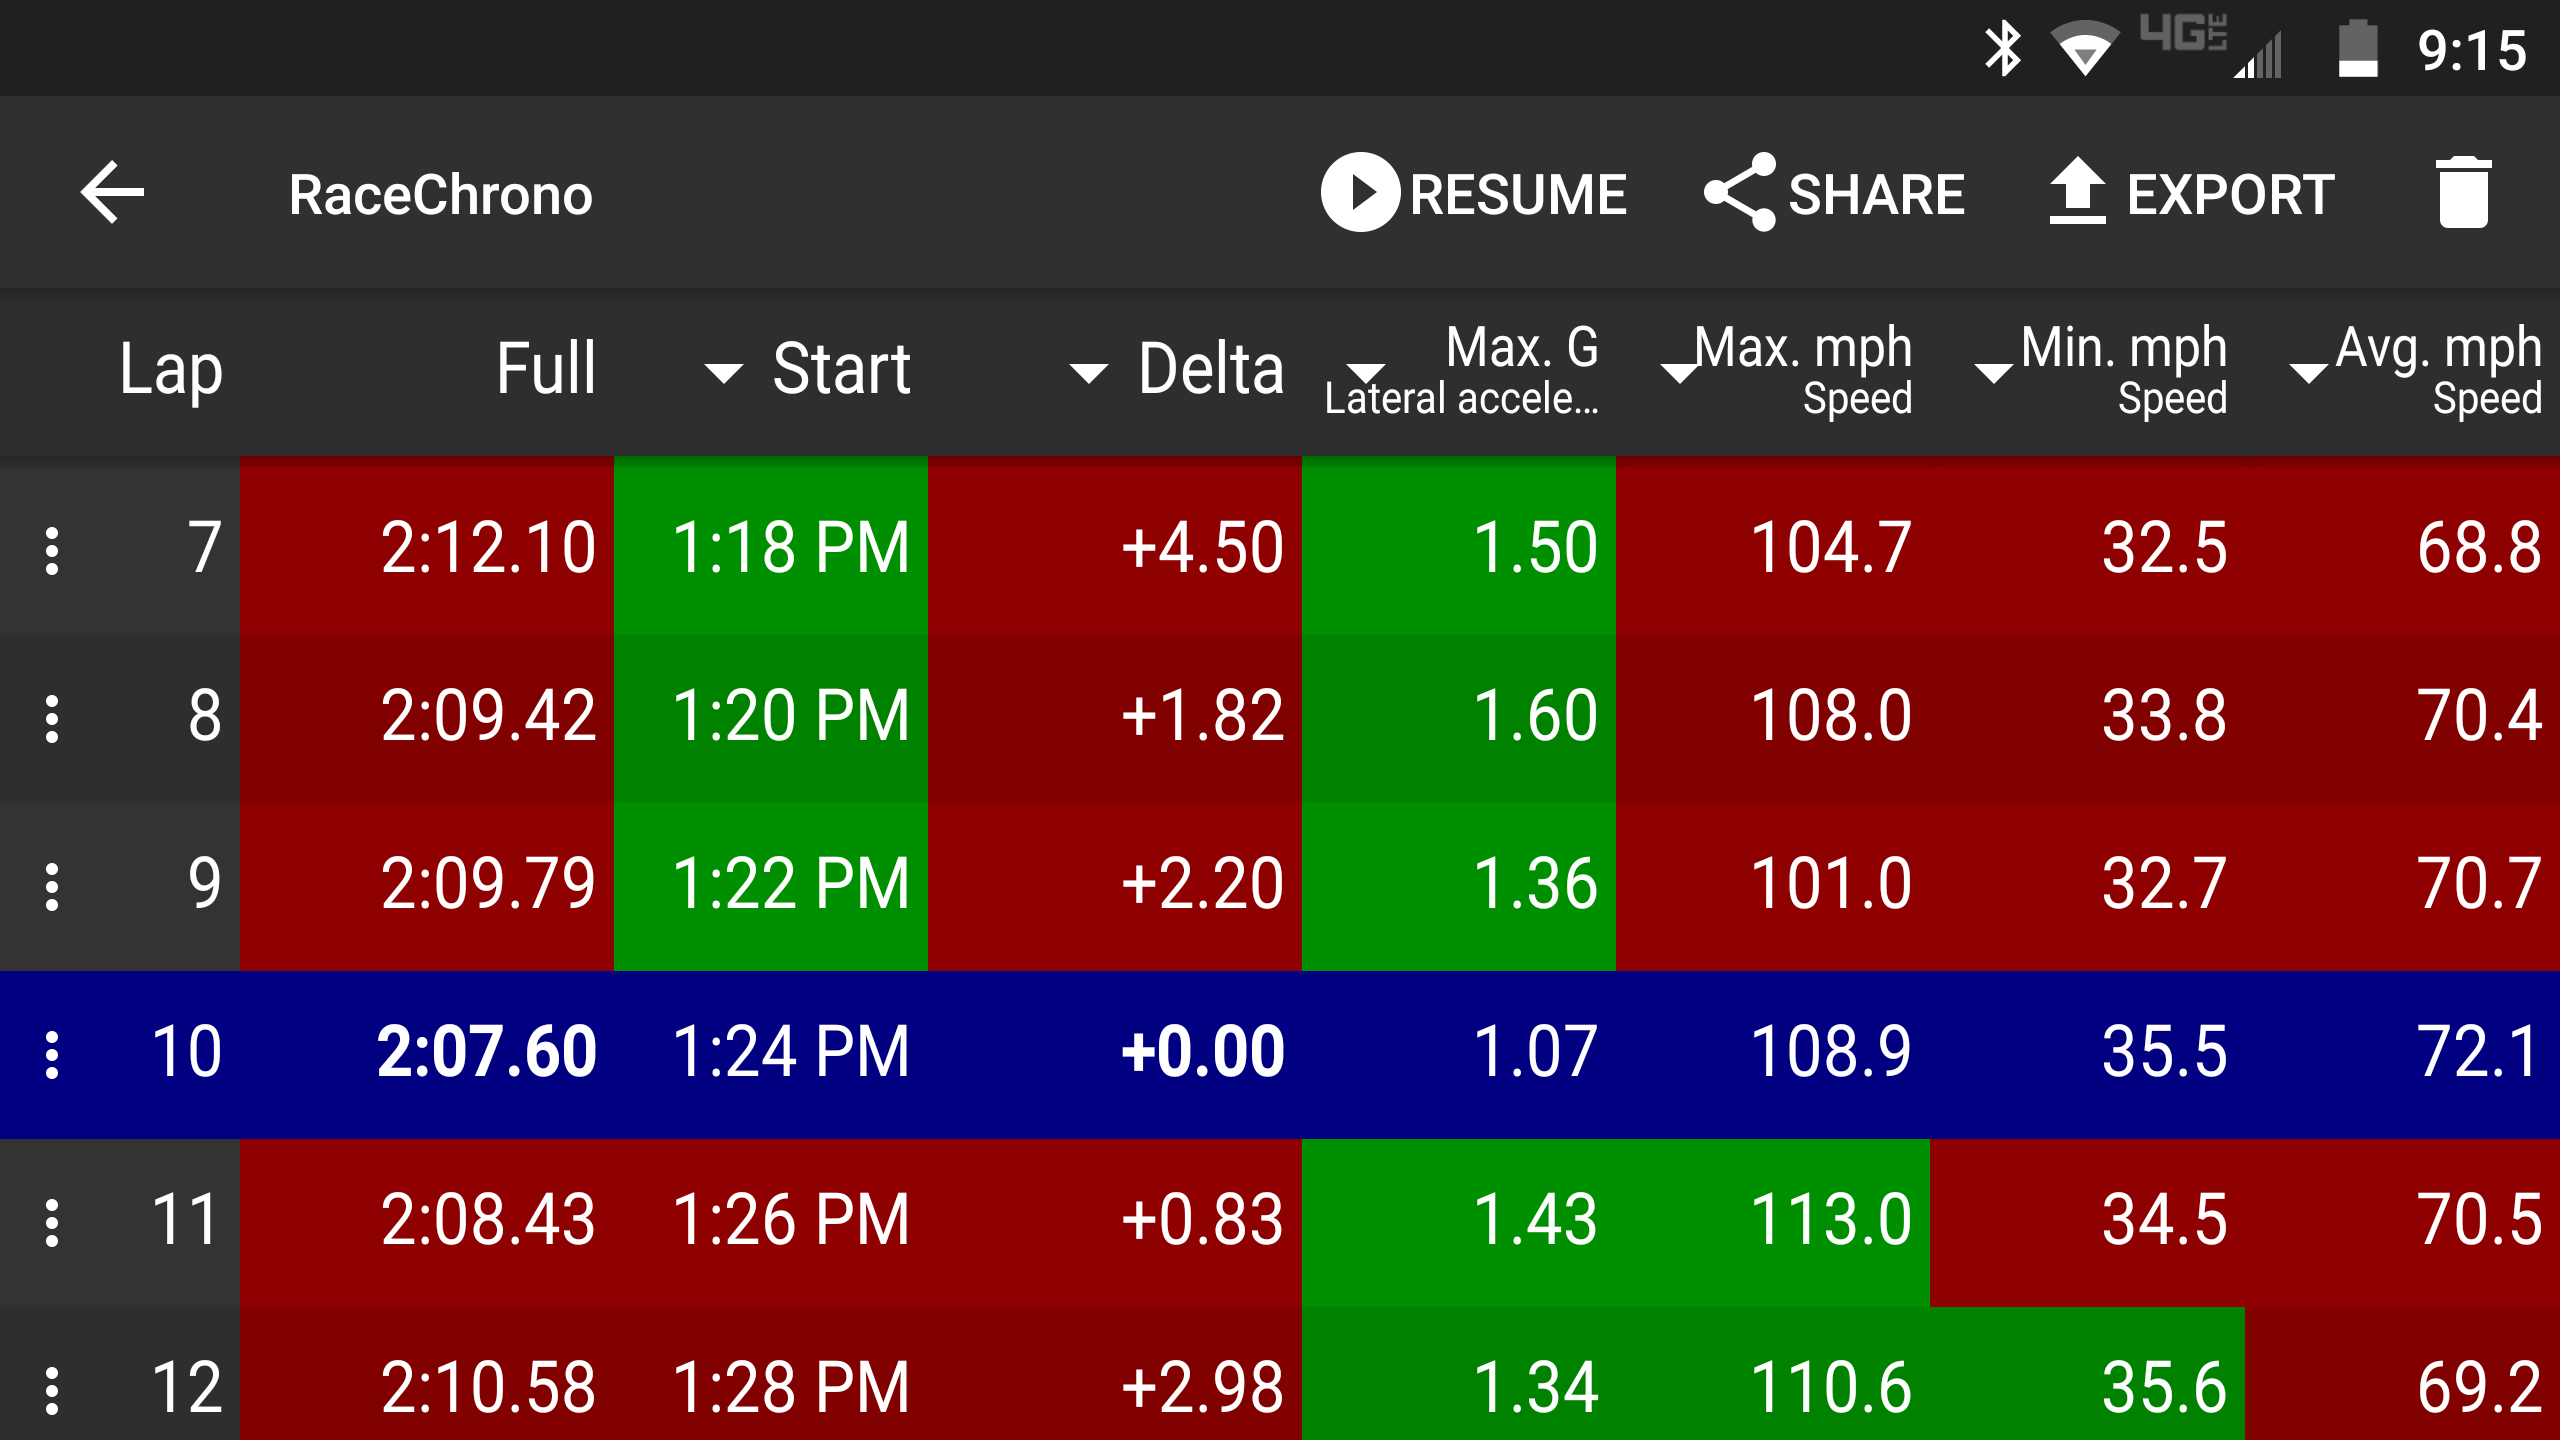Expand the Delta column dropdown
Image resolution: width=2560 pixels, height=1440 pixels.
[x=1088, y=373]
